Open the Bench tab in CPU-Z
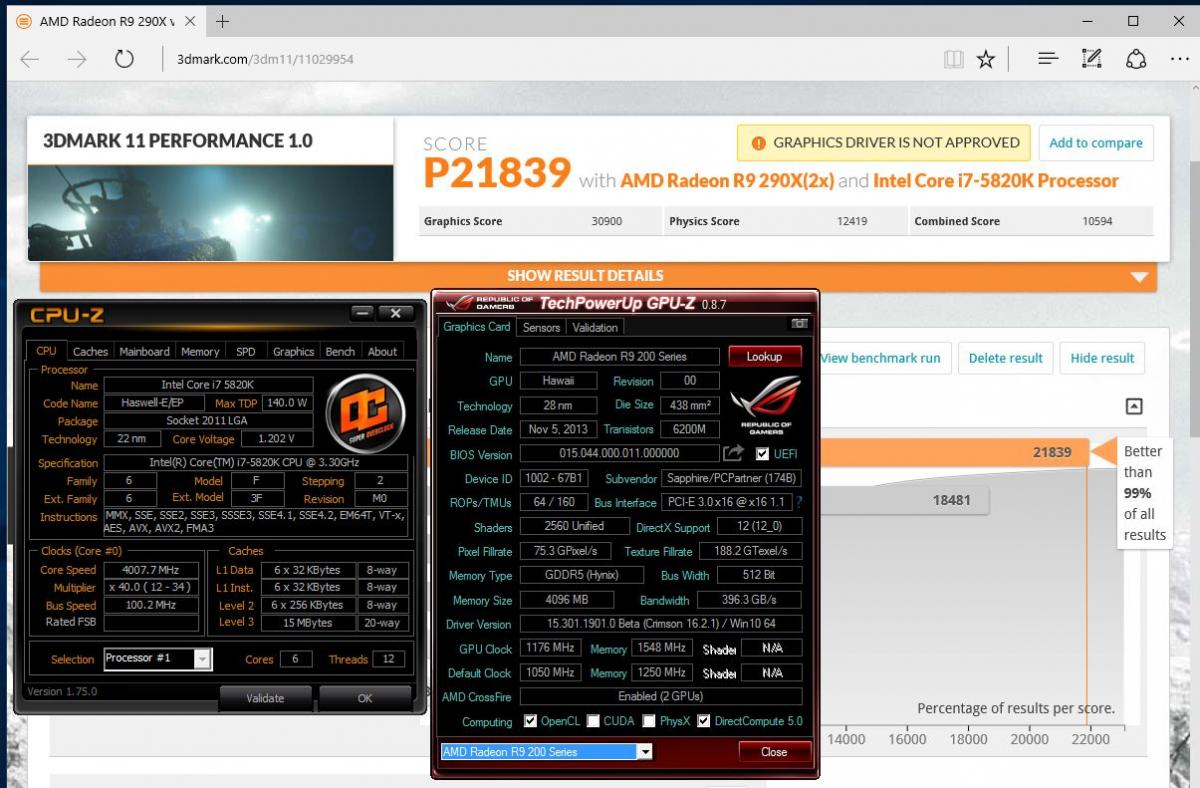 [x=340, y=351]
